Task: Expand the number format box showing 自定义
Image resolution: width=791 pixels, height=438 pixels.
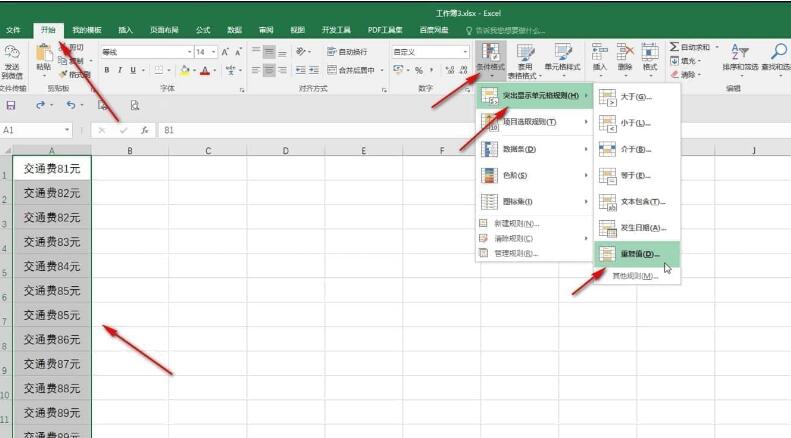Action: [465, 51]
